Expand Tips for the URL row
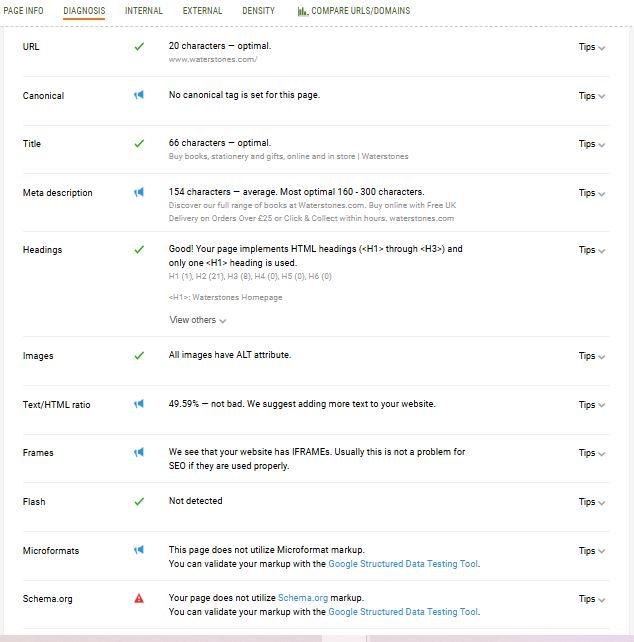This screenshot has width=634, height=642. [x=591, y=47]
